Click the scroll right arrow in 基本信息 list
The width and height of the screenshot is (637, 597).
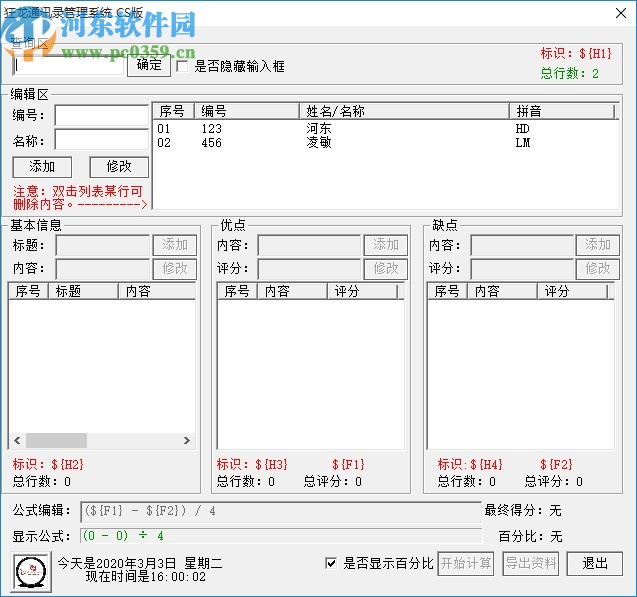tap(187, 440)
